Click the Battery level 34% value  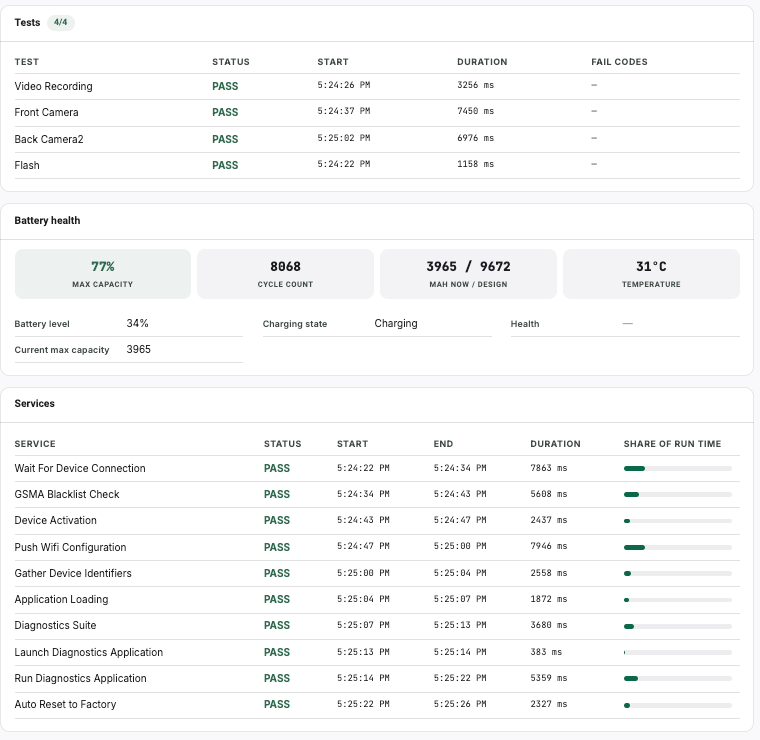pos(138,323)
